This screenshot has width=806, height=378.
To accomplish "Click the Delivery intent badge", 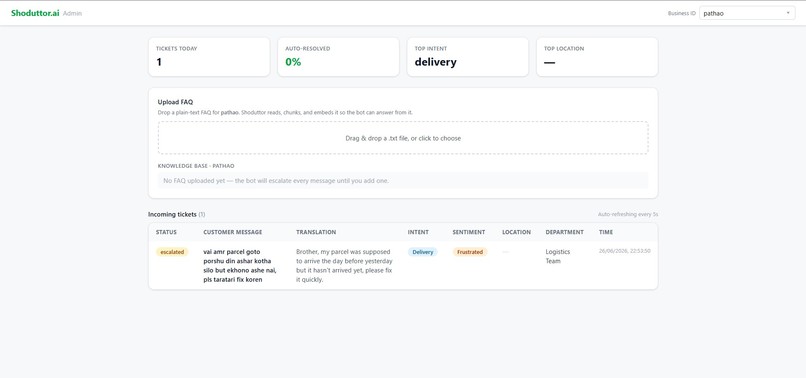I will click(423, 252).
